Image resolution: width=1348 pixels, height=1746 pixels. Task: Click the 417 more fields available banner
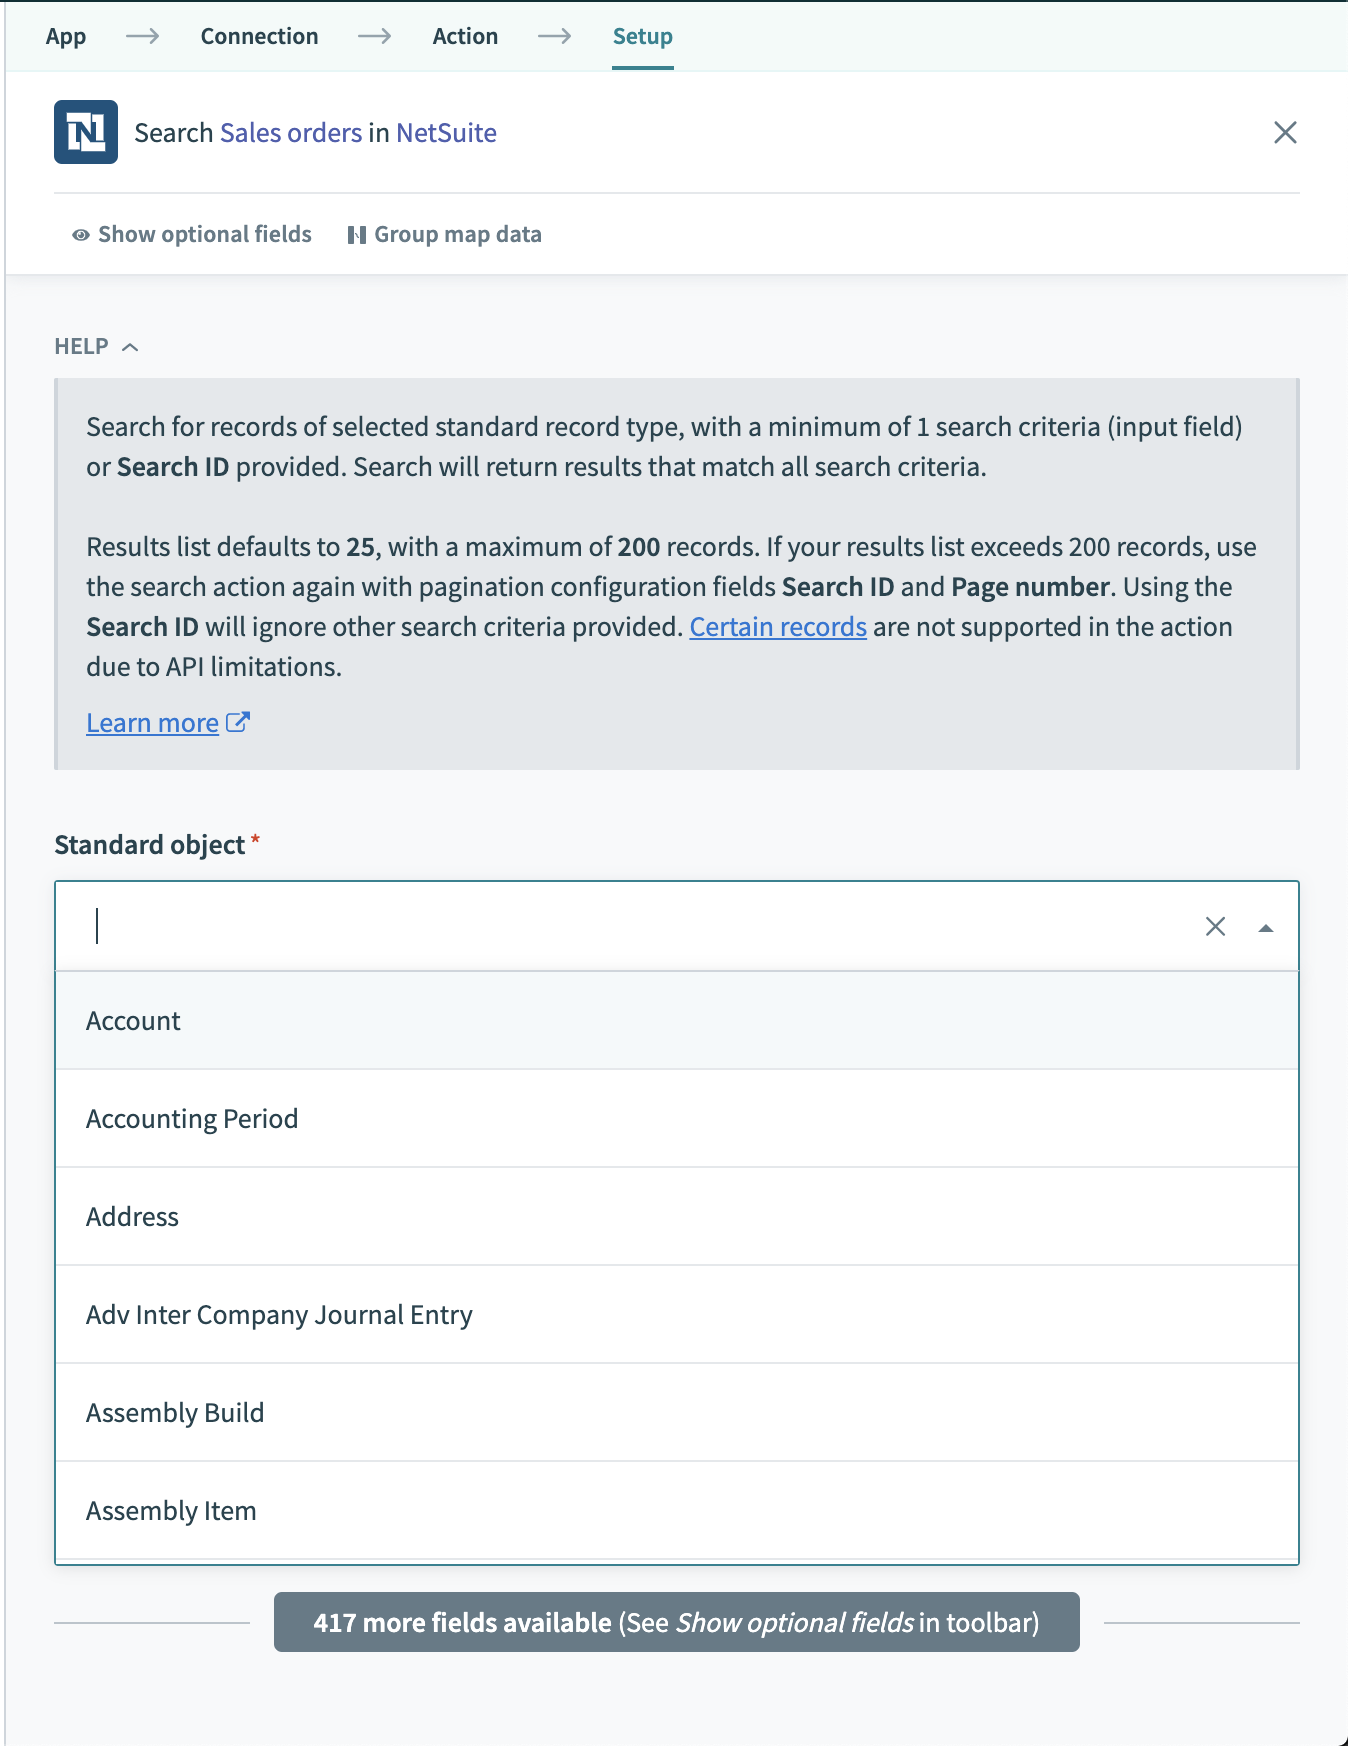click(675, 1622)
